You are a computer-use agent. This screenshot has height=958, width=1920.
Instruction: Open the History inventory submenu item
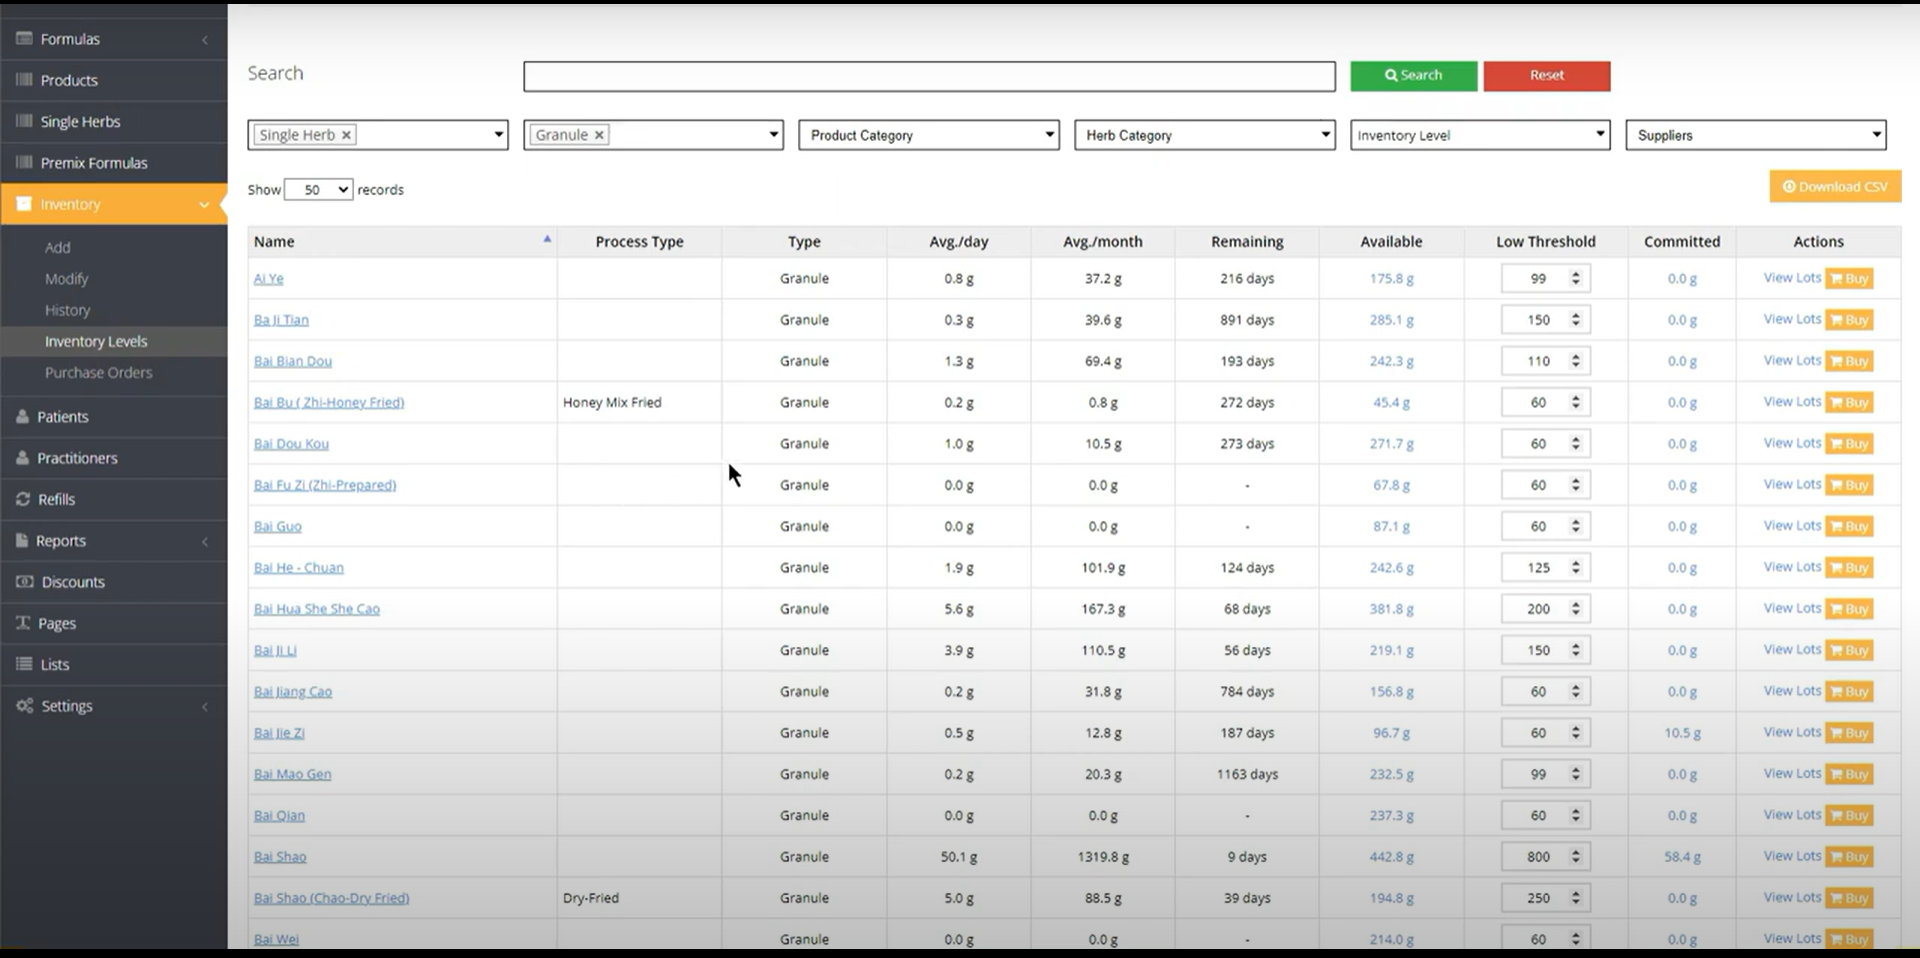67,310
